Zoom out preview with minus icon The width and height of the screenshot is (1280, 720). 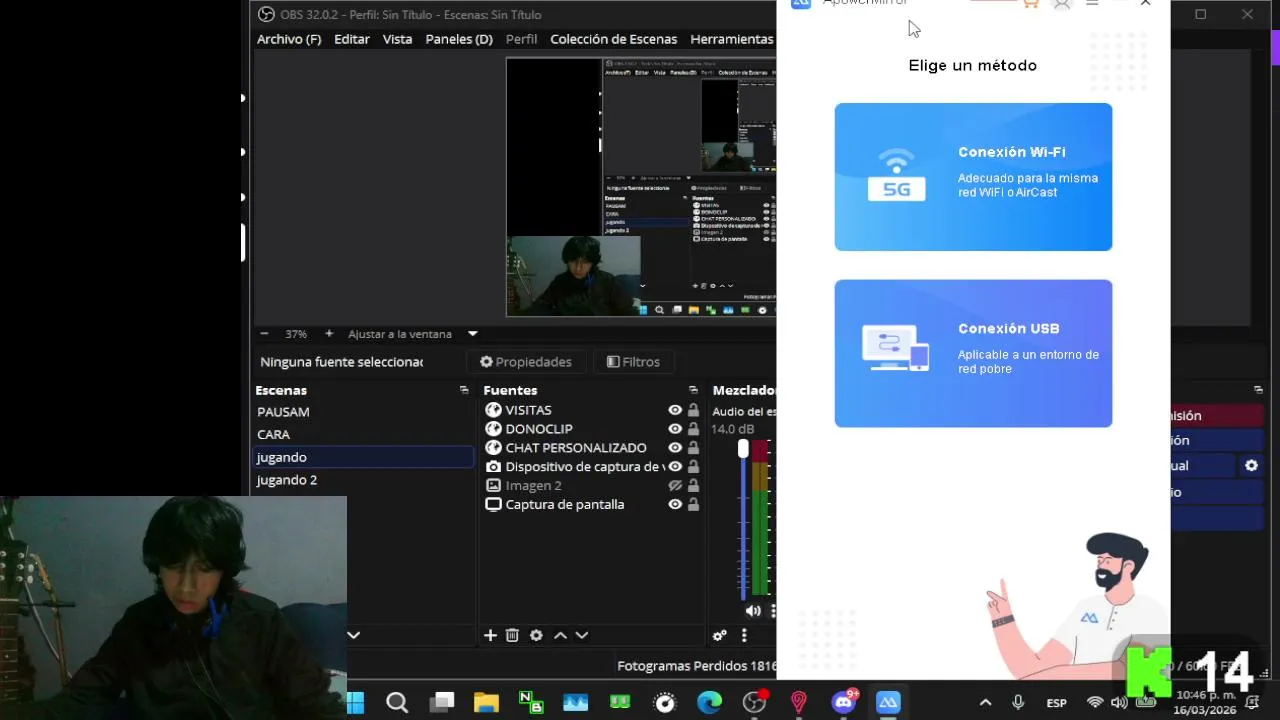pos(264,334)
